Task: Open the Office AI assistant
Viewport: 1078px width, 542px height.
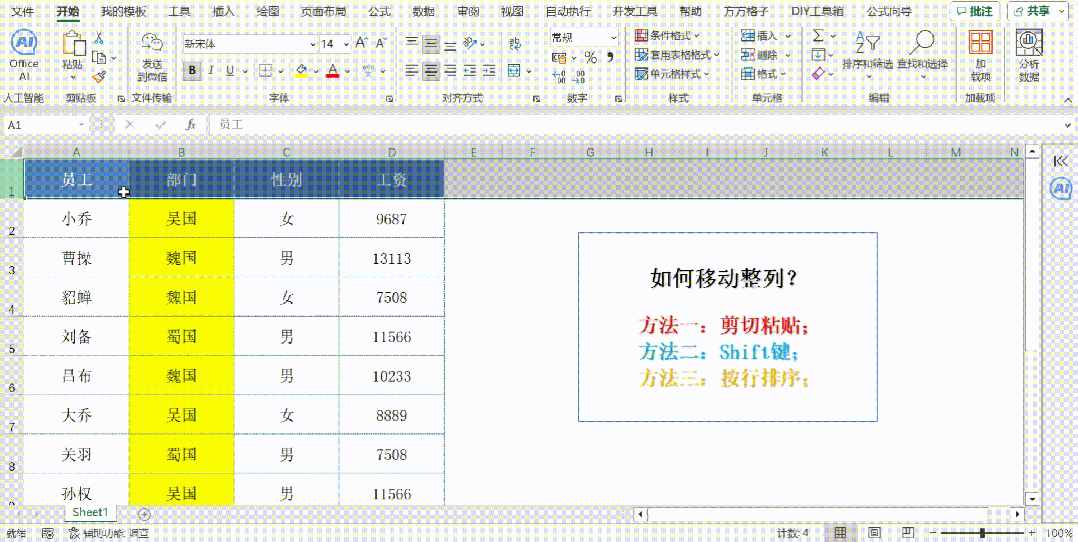Action: point(24,55)
